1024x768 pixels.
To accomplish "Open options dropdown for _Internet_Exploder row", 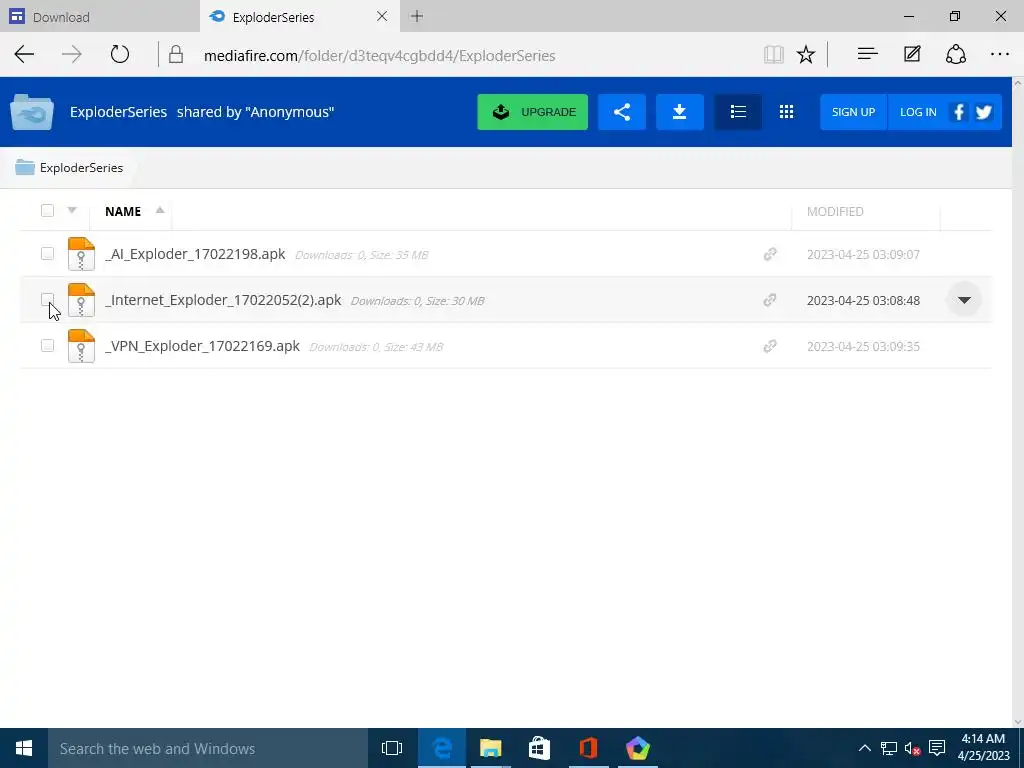I will 964,300.
